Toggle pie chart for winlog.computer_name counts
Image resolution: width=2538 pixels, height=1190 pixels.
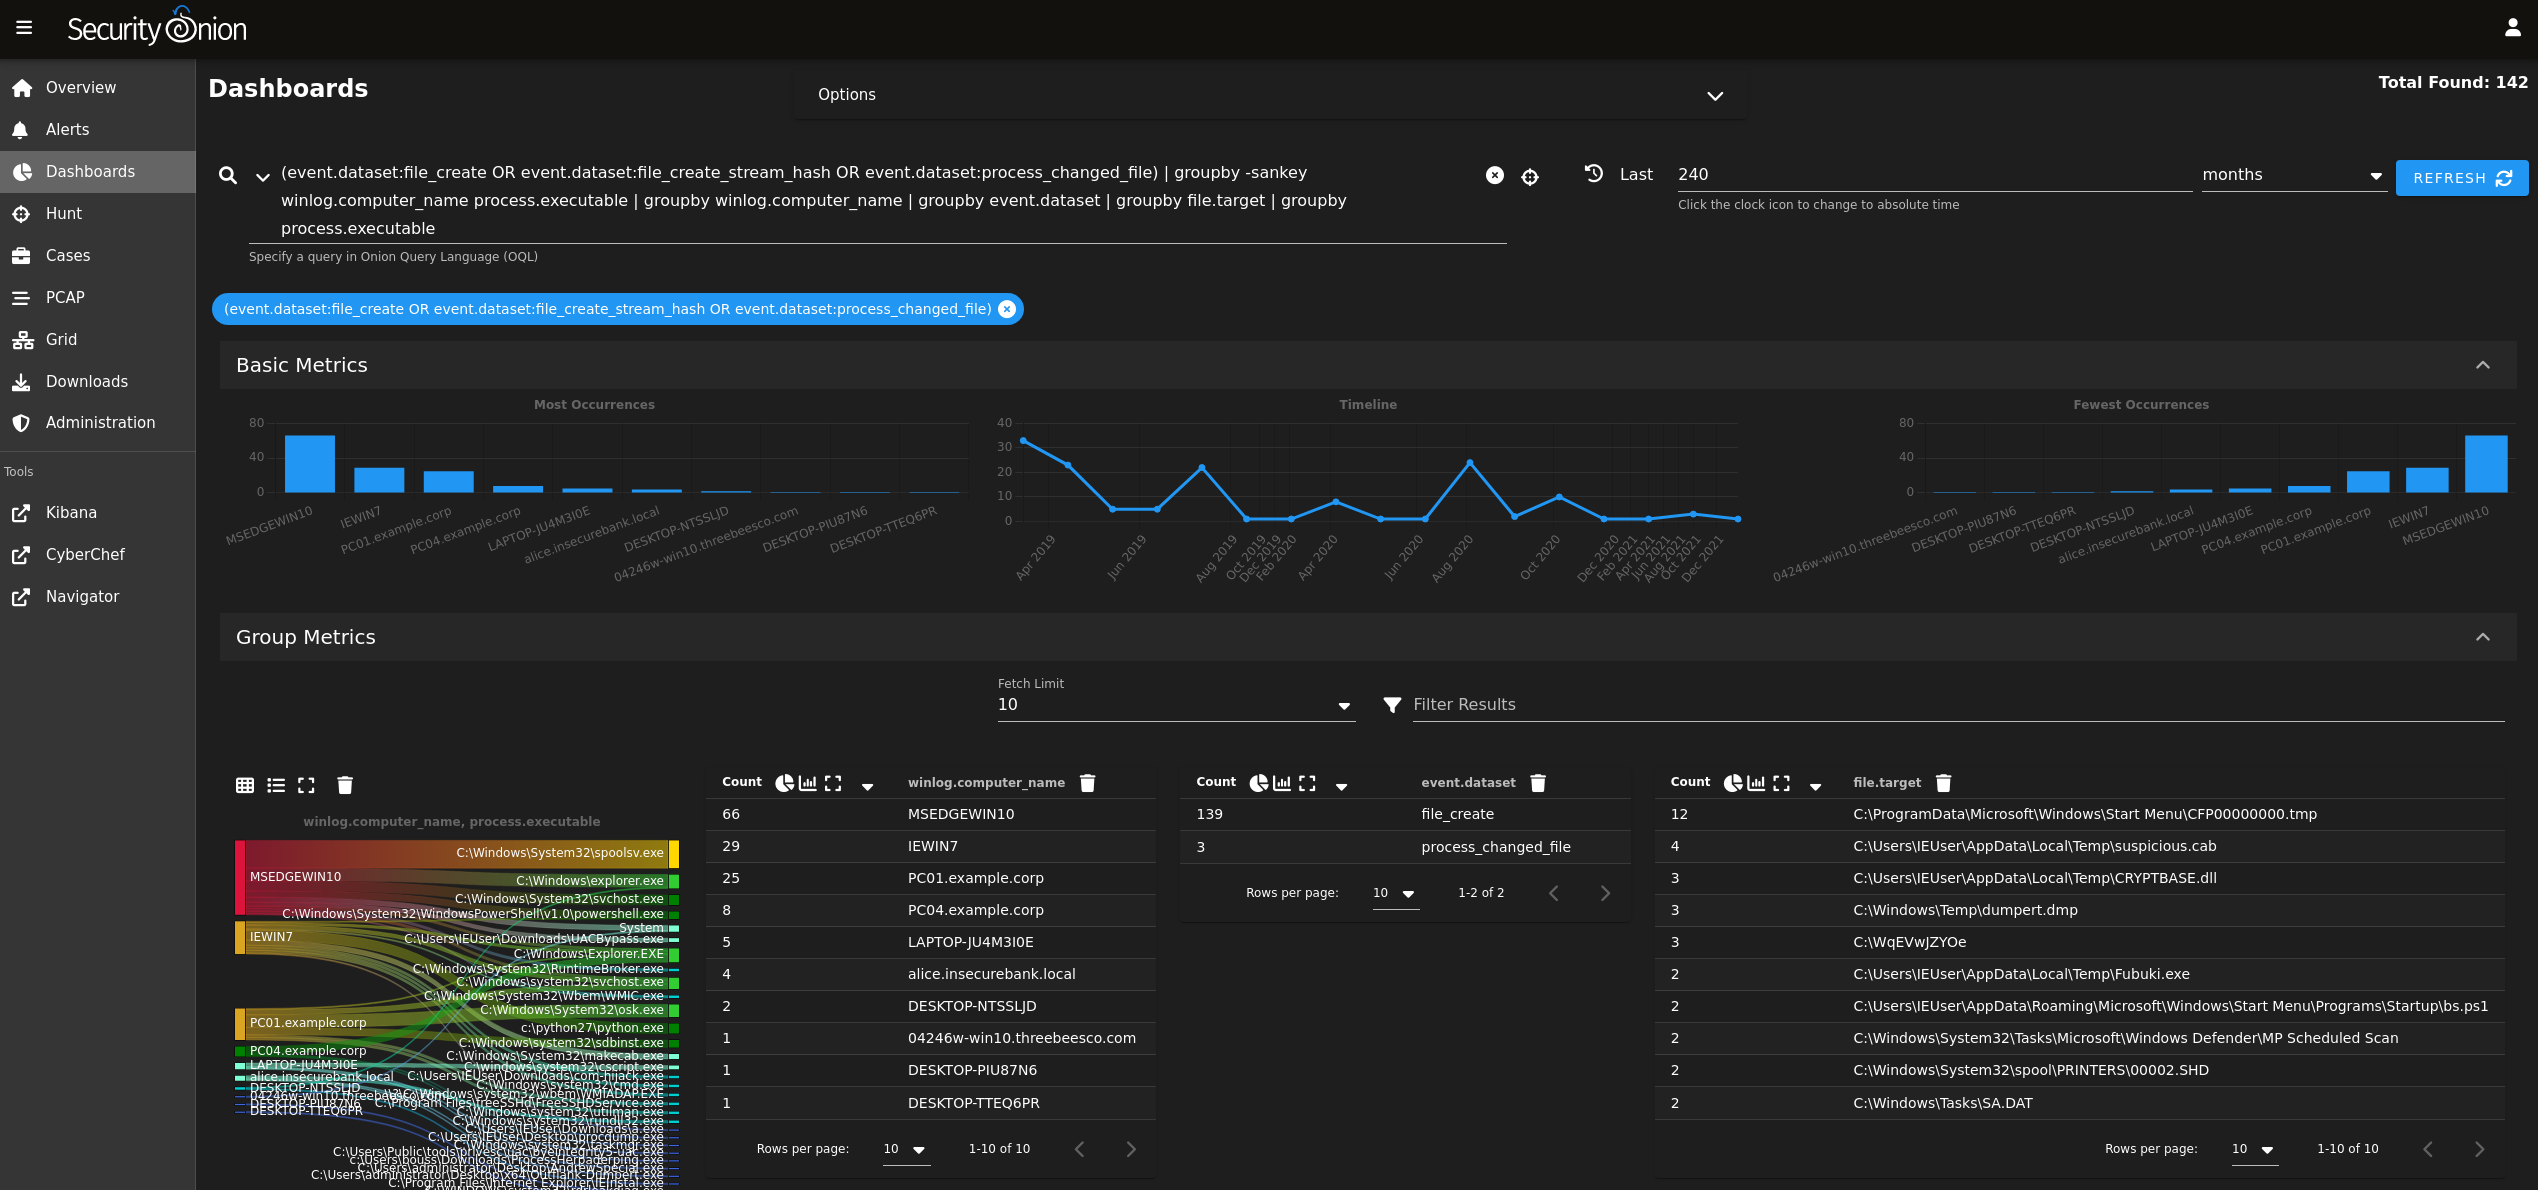point(784,783)
